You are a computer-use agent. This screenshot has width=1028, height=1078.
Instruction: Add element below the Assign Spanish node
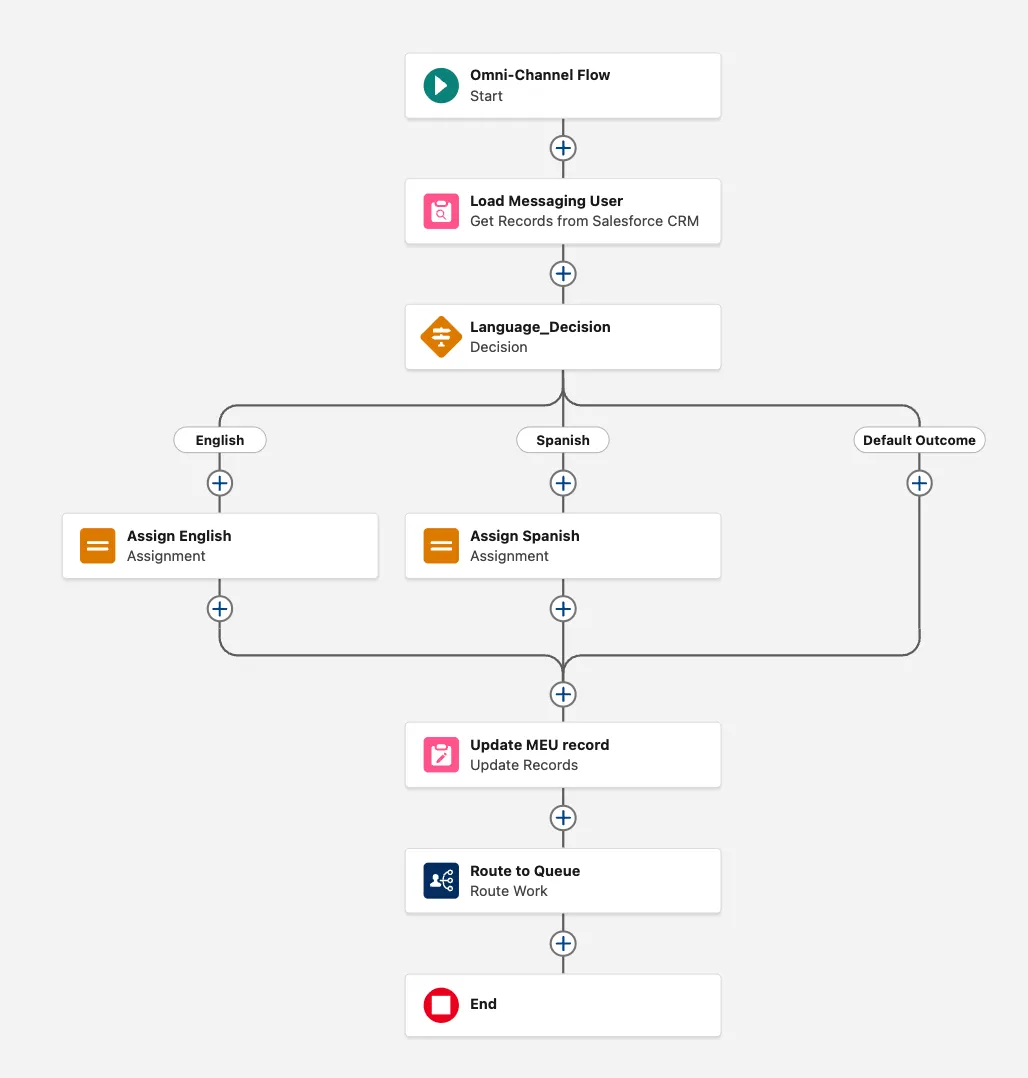[x=563, y=609]
